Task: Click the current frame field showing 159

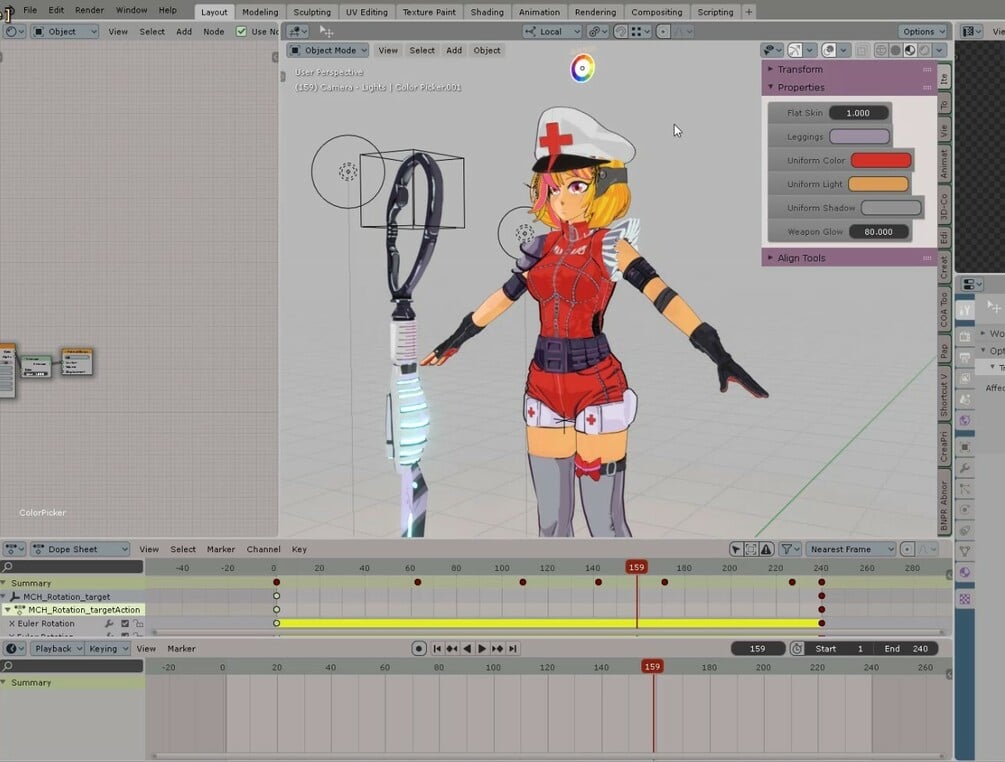Action: click(x=758, y=649)
